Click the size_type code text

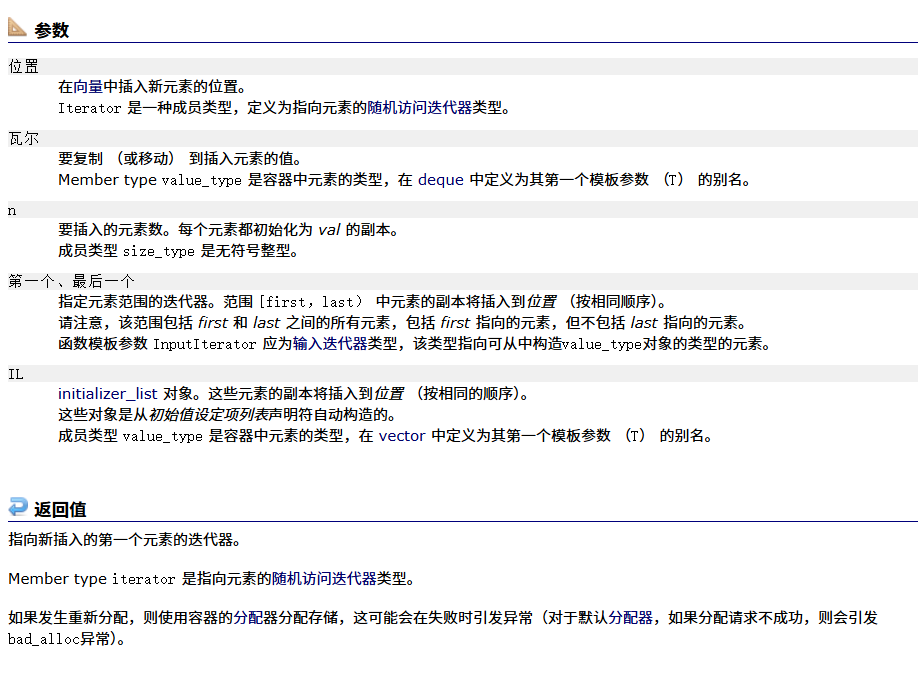point(159,251)
